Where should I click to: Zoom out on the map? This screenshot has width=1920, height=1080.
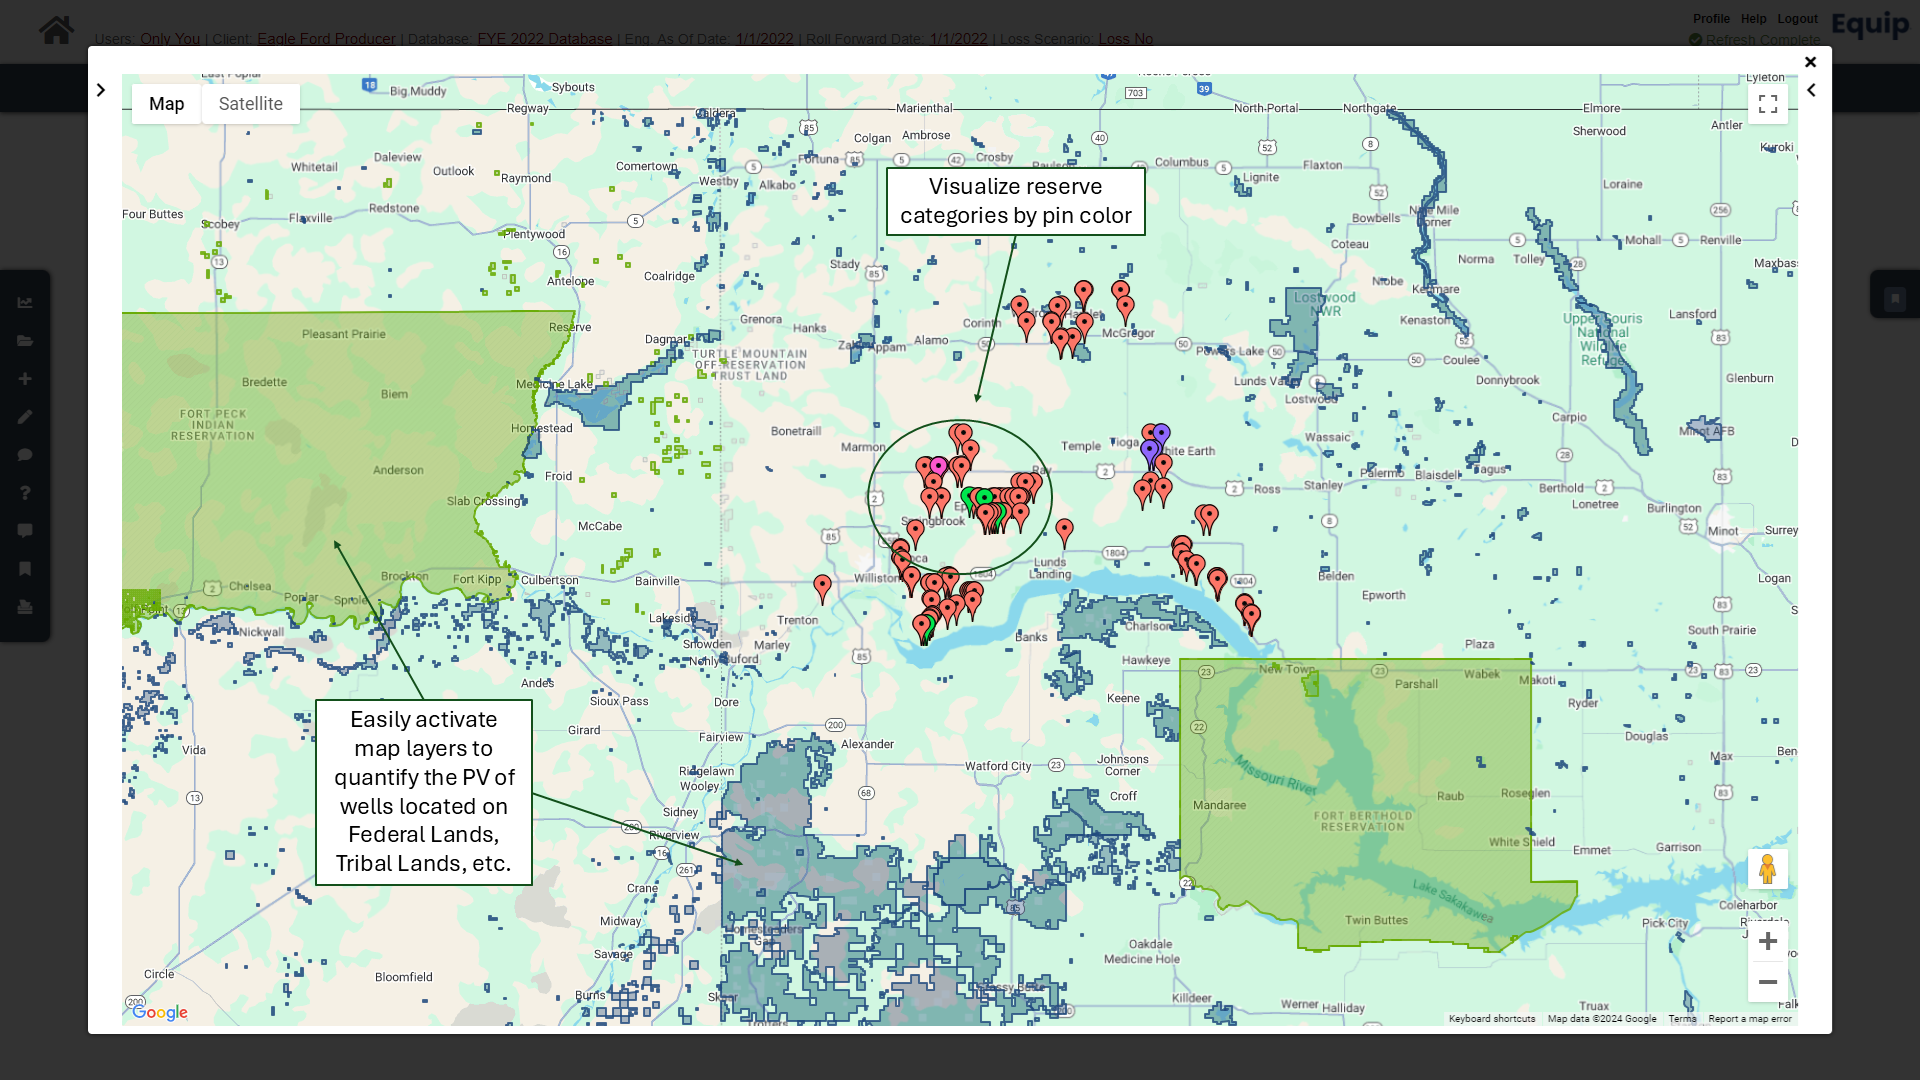point(1768,982)
